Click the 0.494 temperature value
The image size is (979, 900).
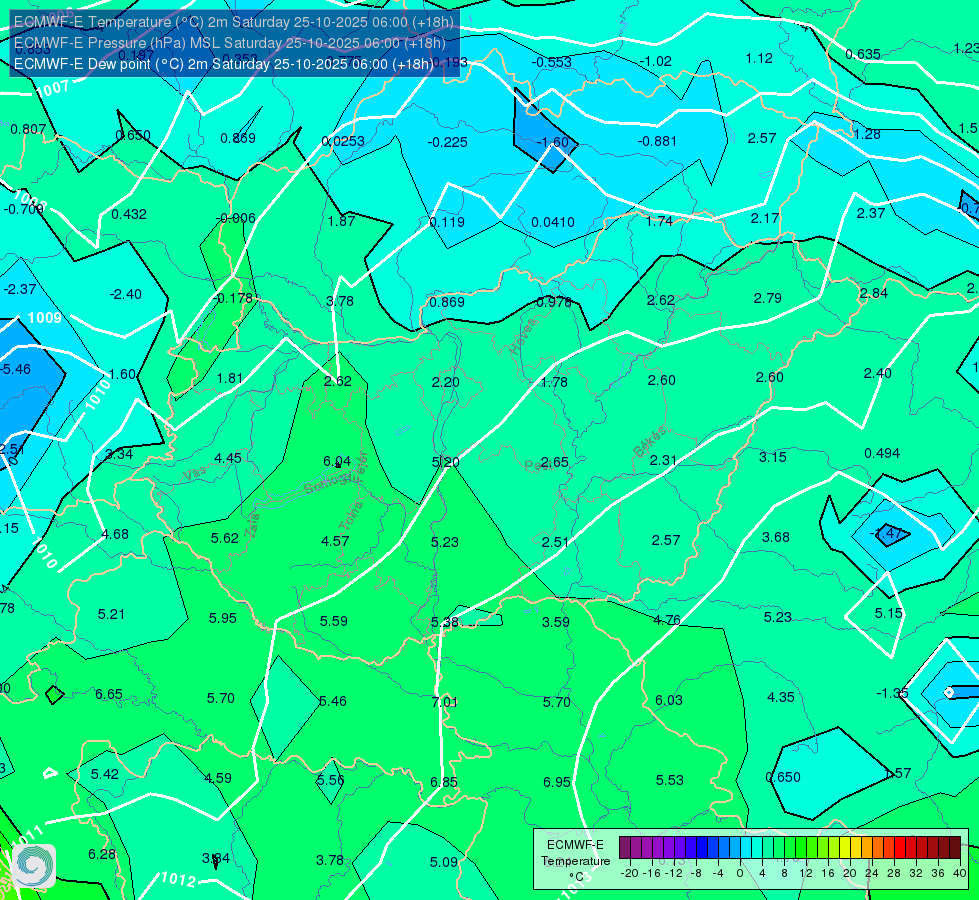click(882, 453)
